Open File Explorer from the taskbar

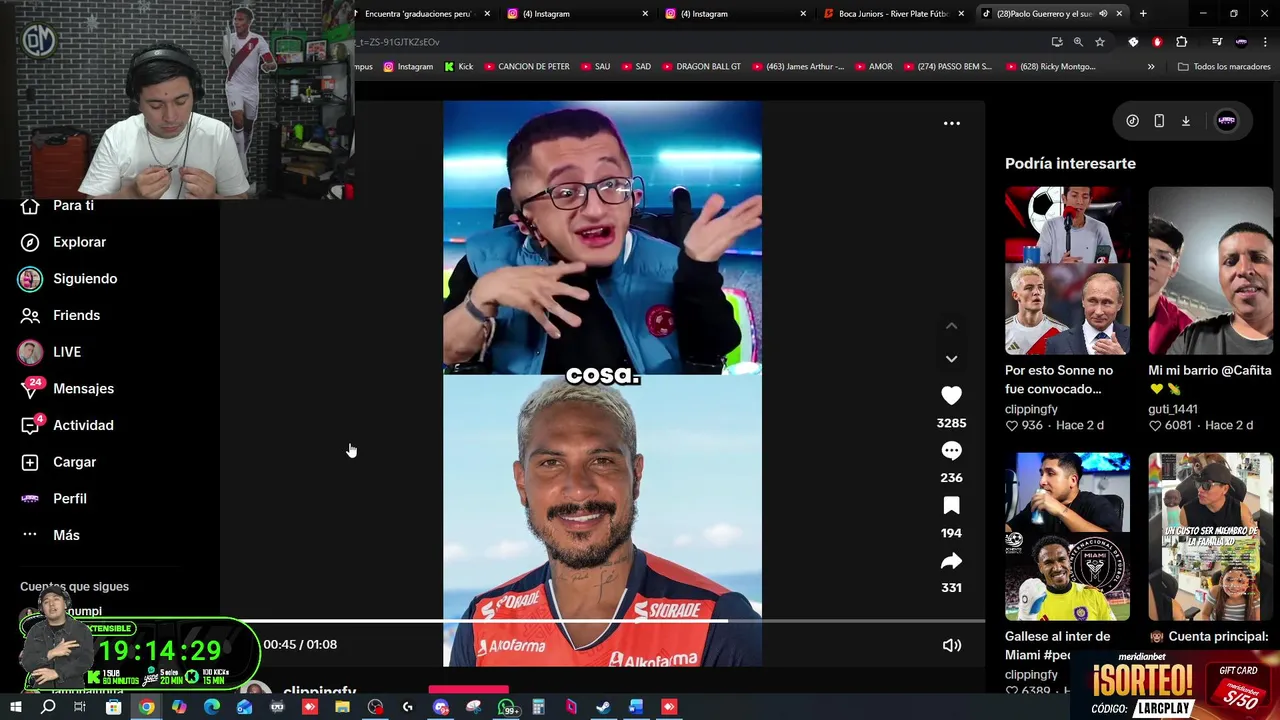tap(342, 708)
